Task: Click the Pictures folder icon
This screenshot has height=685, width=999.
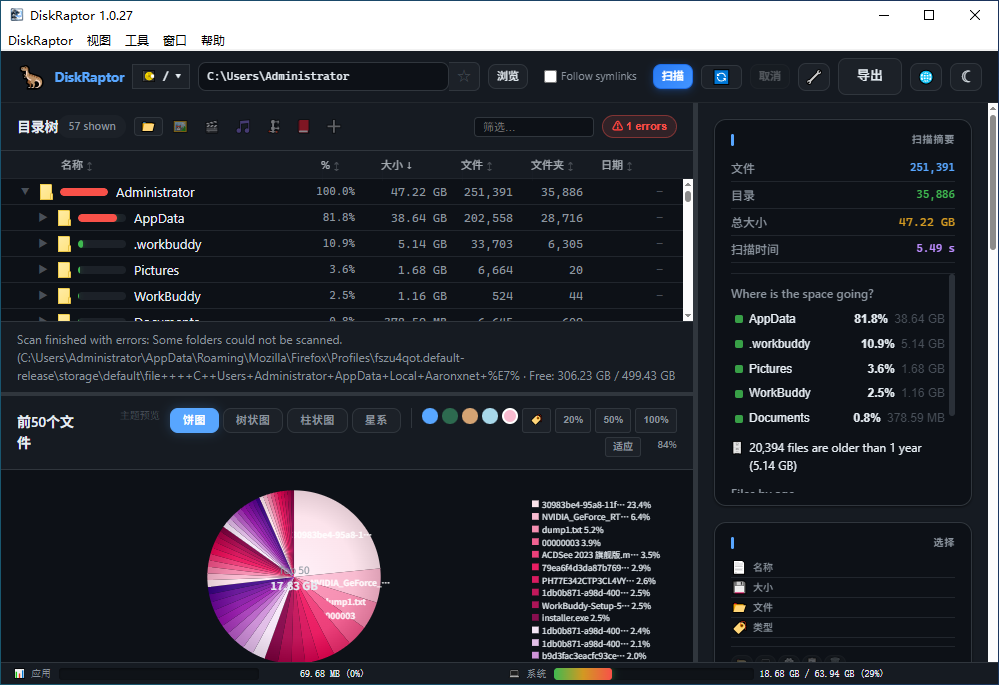Action: pos(64,270)
